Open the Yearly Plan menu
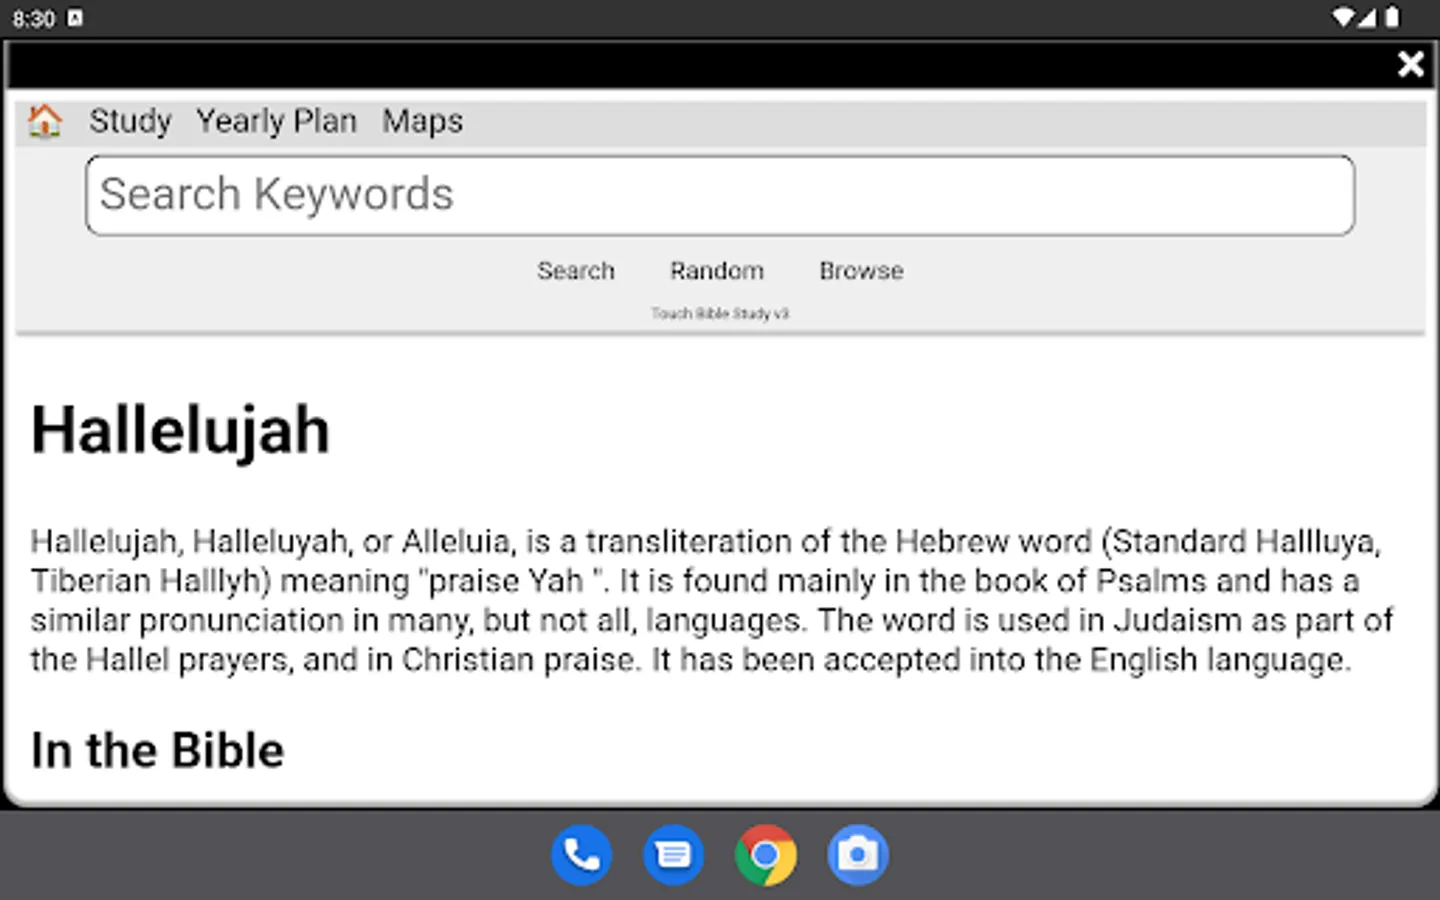1440x900 pixels. click(276, 121)
